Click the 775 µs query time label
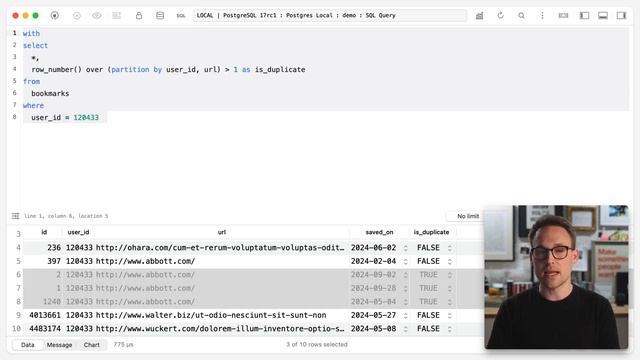 pos(123,344)
